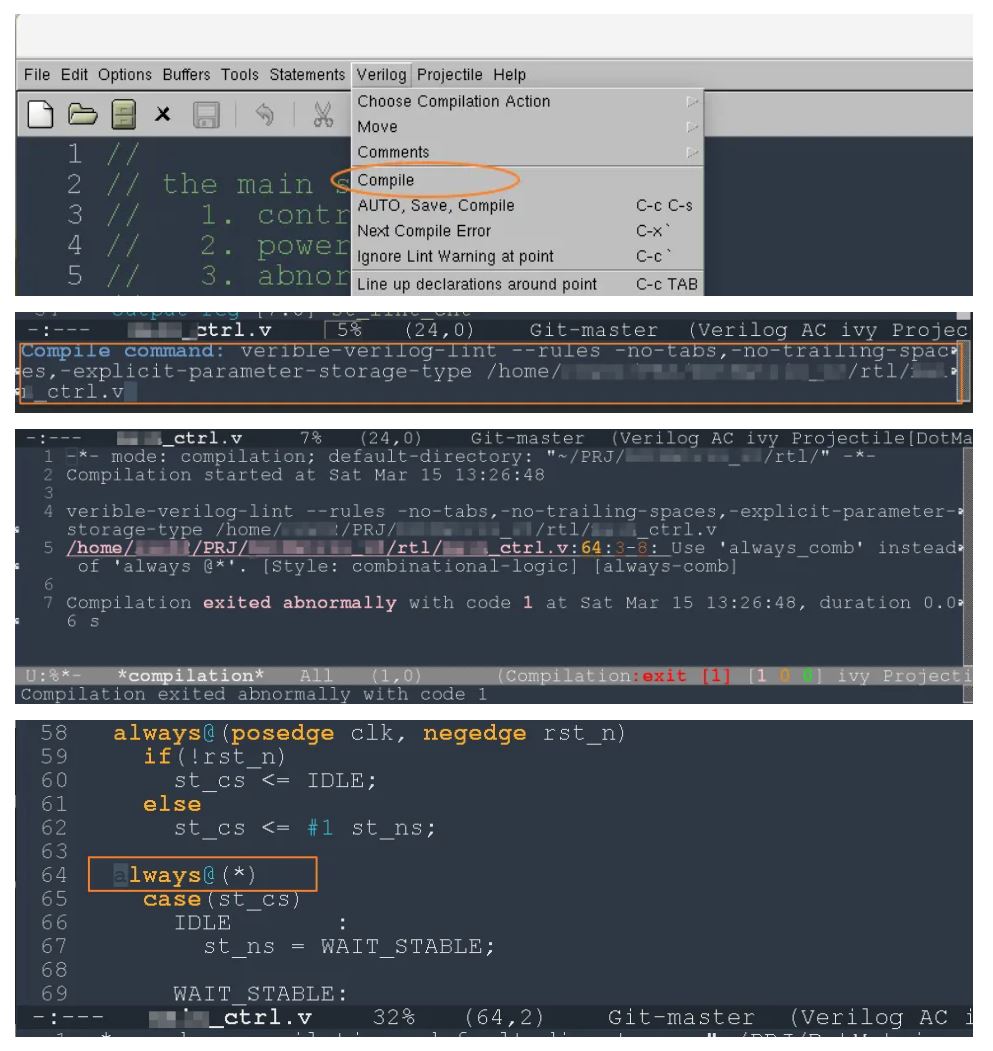
Task: Close buffer with the X toolbar icon
Action: 161,118
